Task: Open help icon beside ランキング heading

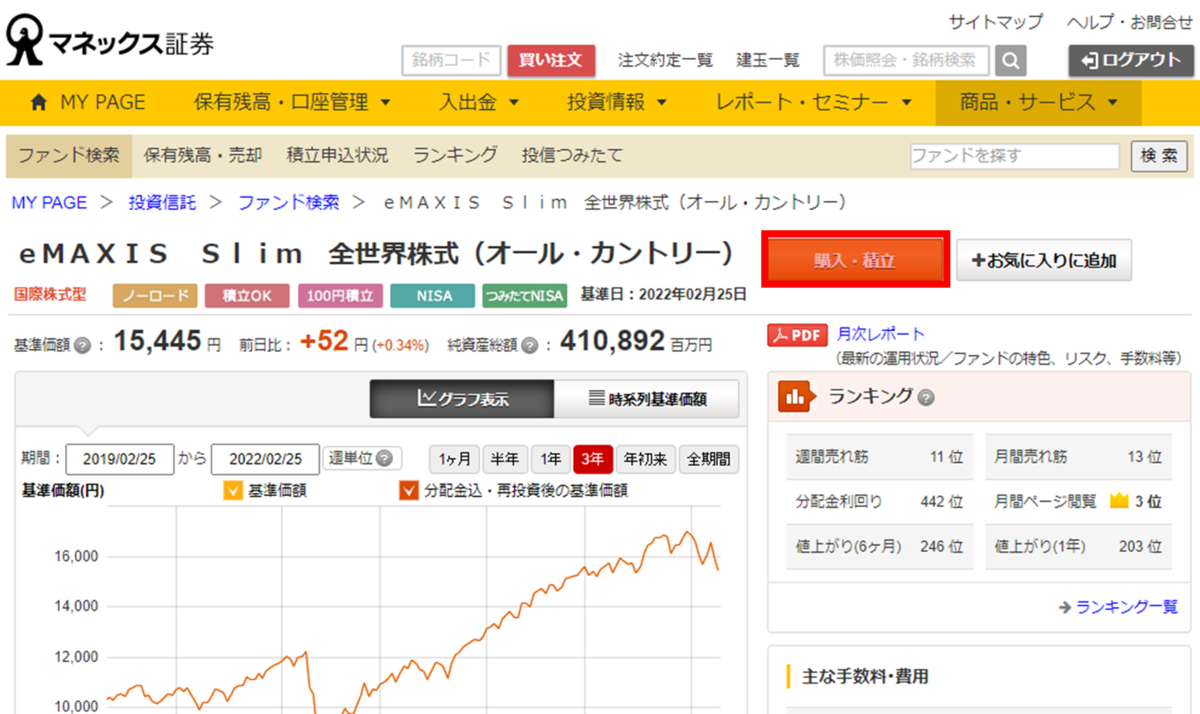Action: click(926, 397)
